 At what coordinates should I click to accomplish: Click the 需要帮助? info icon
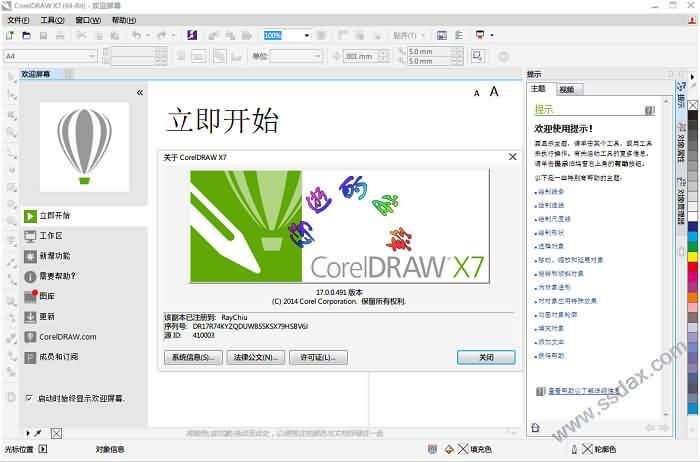[31, 276]
